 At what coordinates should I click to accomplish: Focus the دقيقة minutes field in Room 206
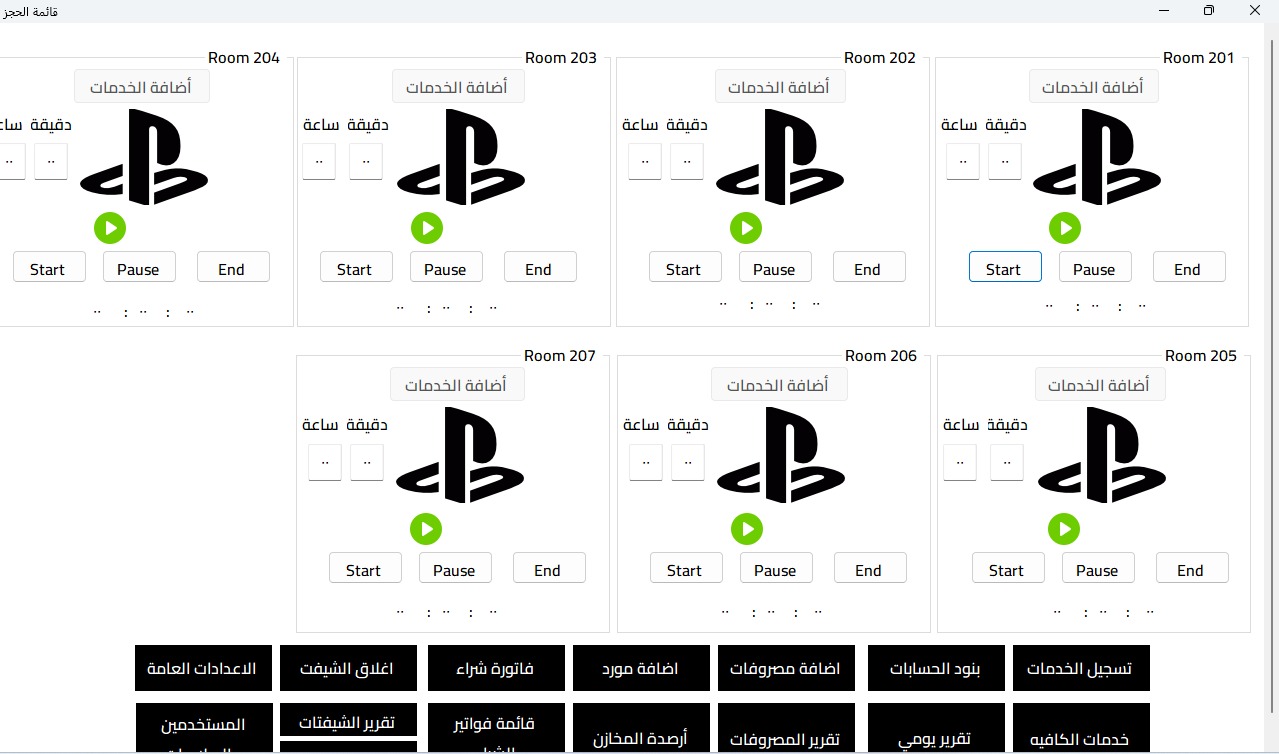pos(688,462)
